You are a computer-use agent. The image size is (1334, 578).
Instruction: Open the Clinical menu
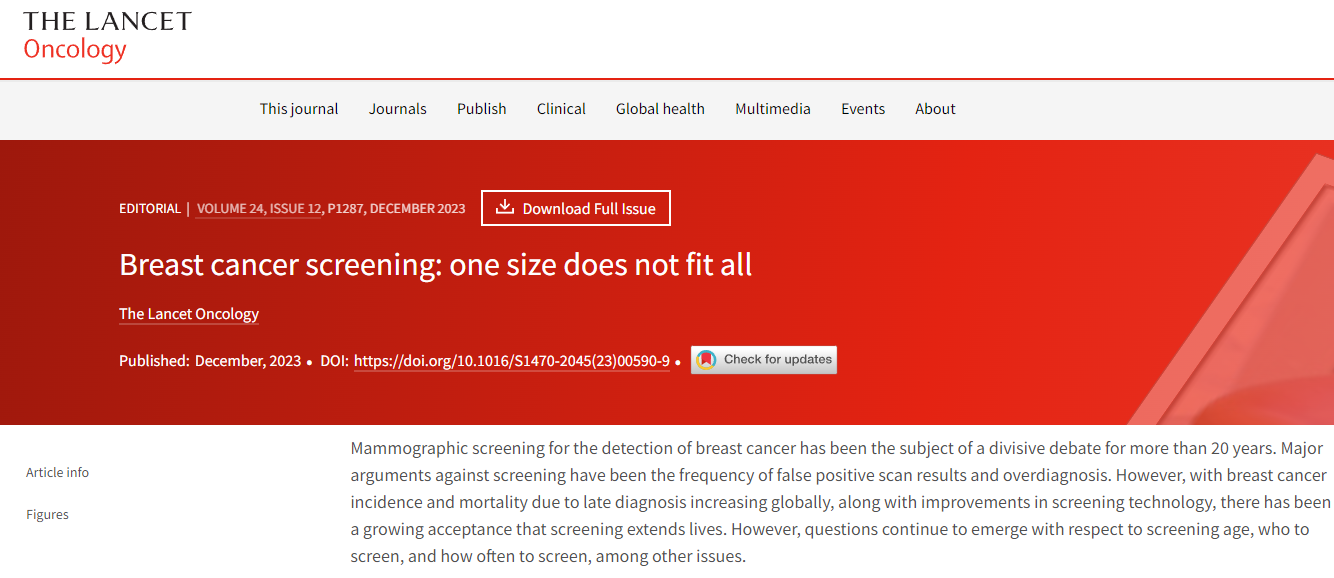(x=561, y=109)
